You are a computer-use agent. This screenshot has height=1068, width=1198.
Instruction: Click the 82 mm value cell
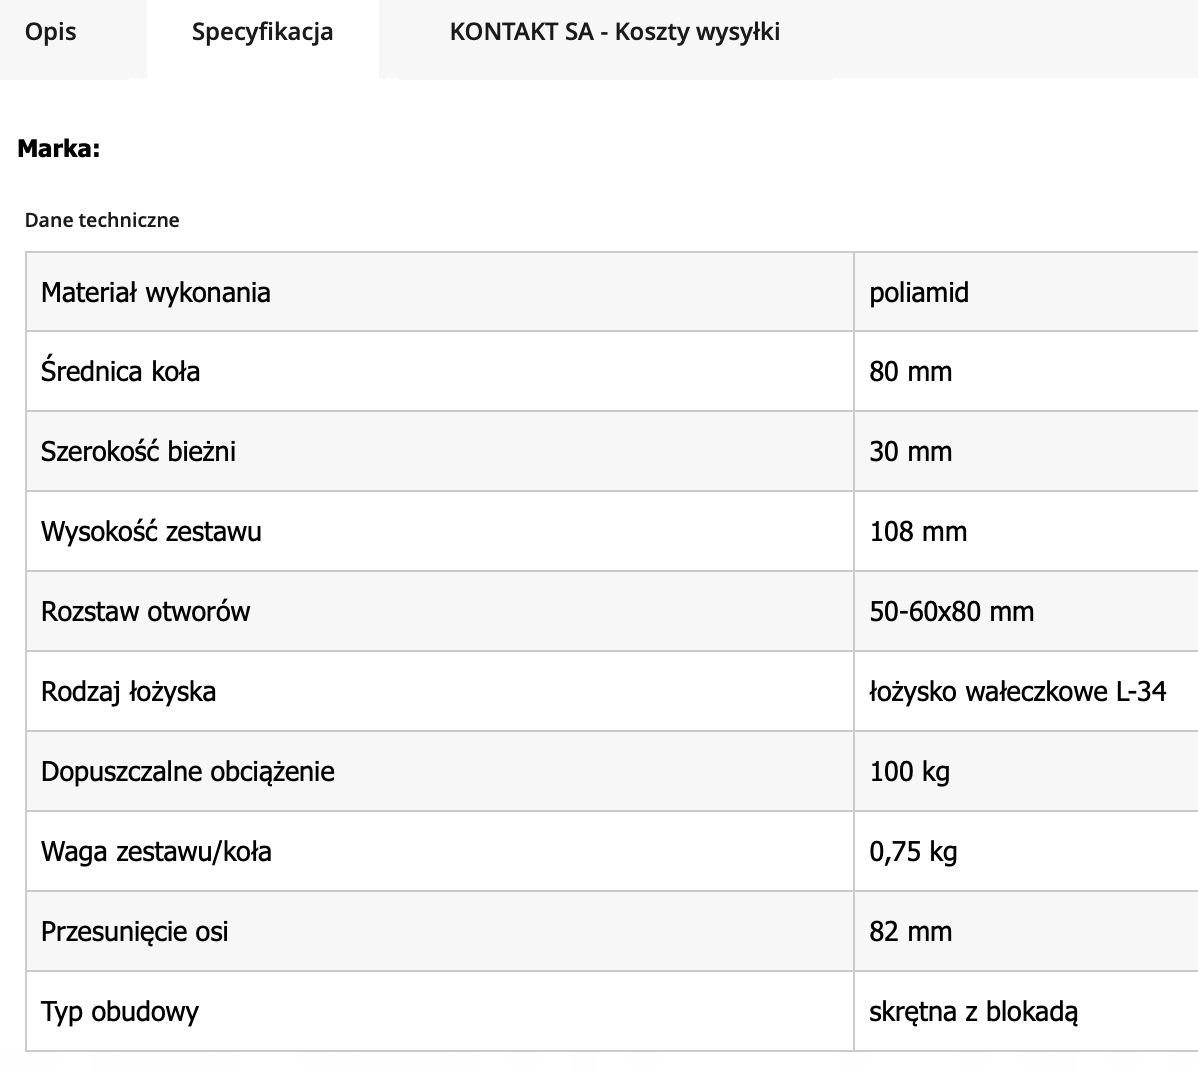click(910, 931)
